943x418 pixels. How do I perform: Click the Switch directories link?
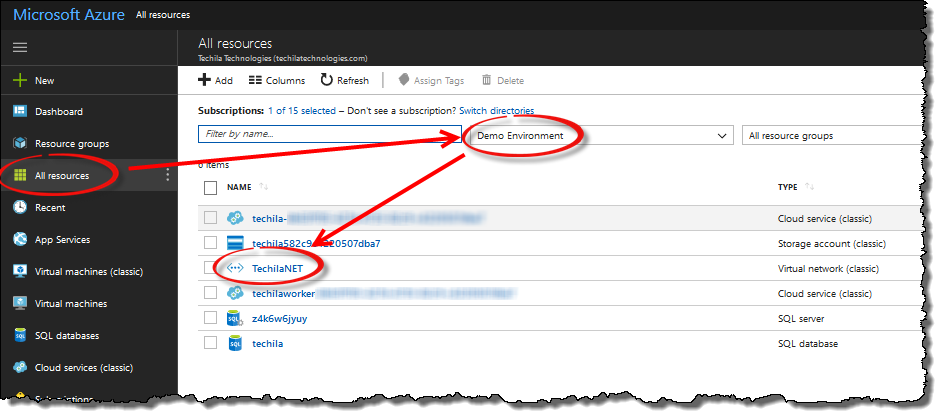(x=497, y=111)
